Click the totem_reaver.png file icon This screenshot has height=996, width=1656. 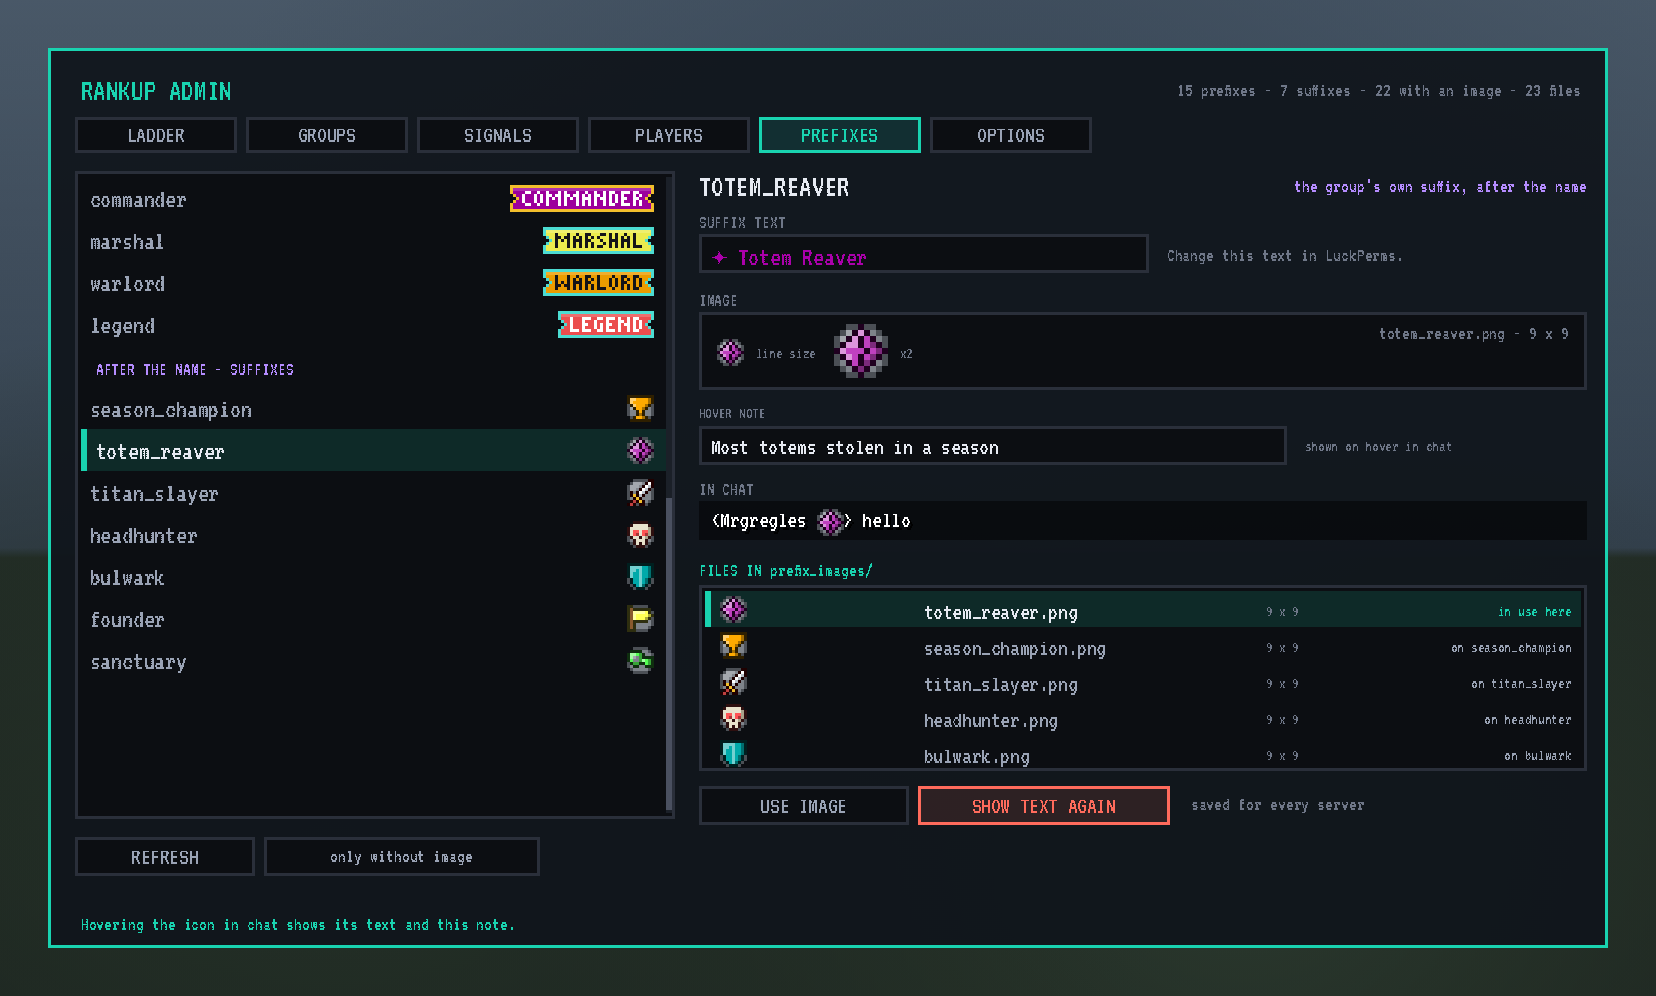(x=734, y=610)
